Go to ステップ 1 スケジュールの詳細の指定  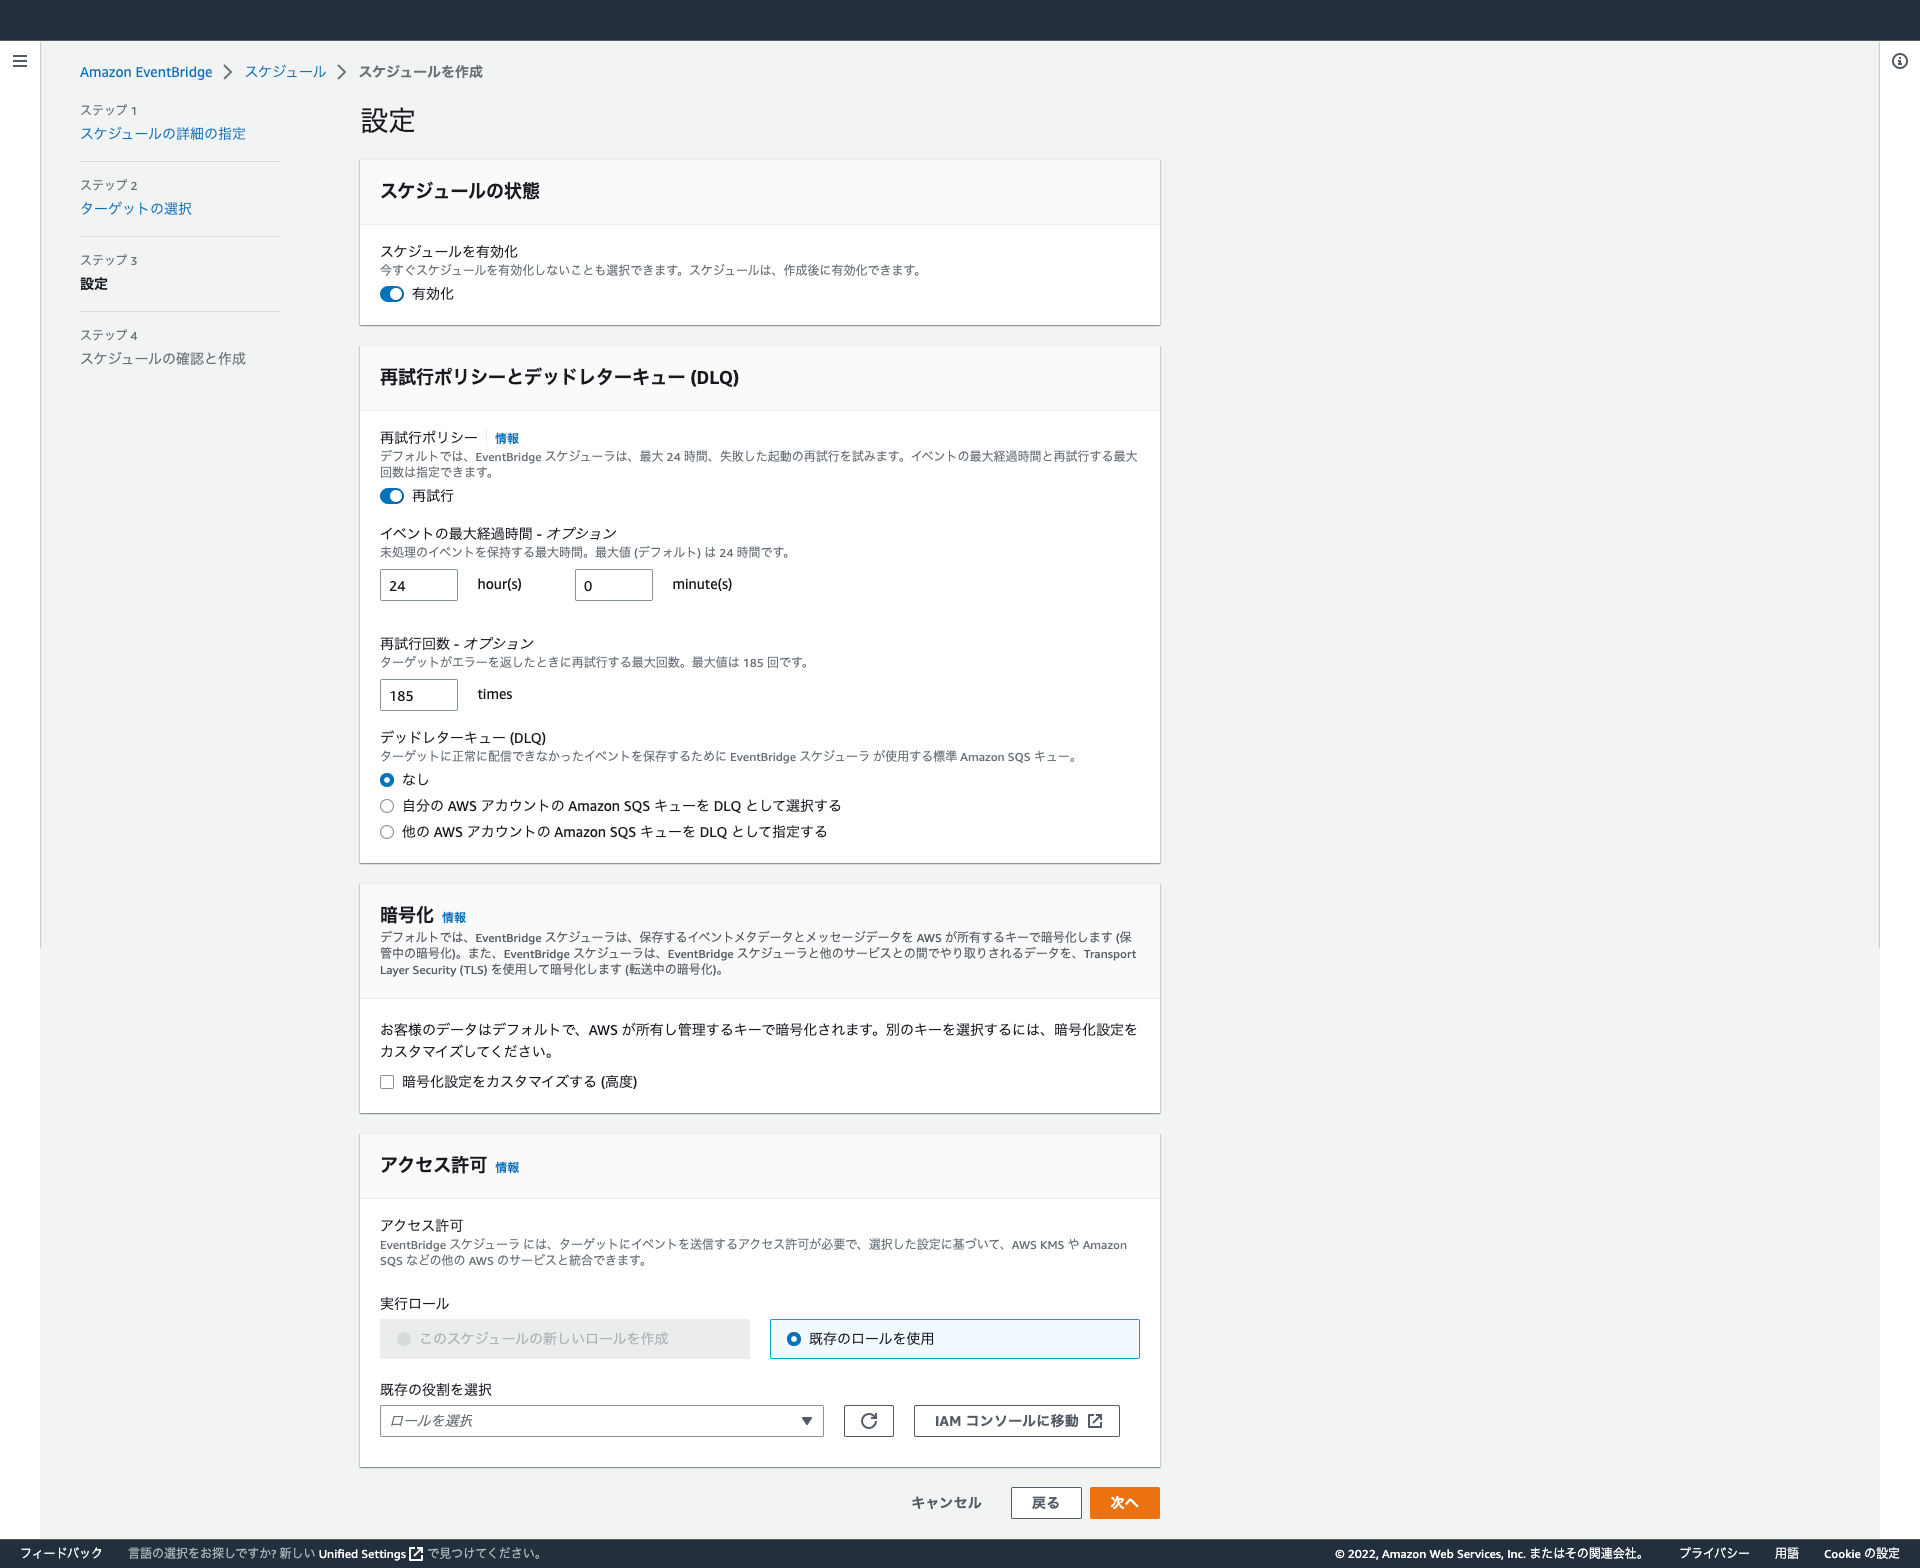point(163,133)
